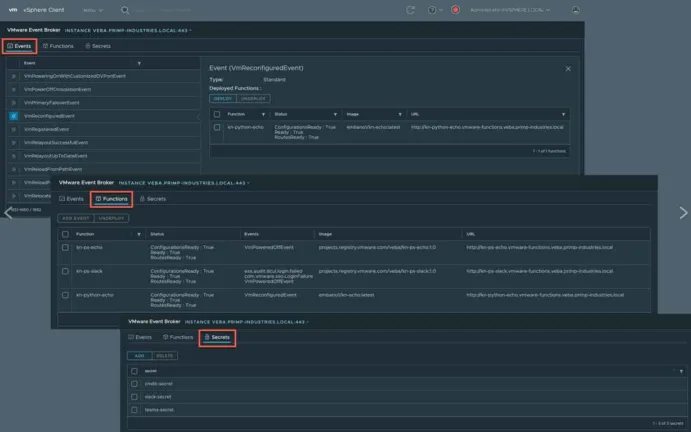Switch to Secrets tab in Functions panel

coord(153,199)
